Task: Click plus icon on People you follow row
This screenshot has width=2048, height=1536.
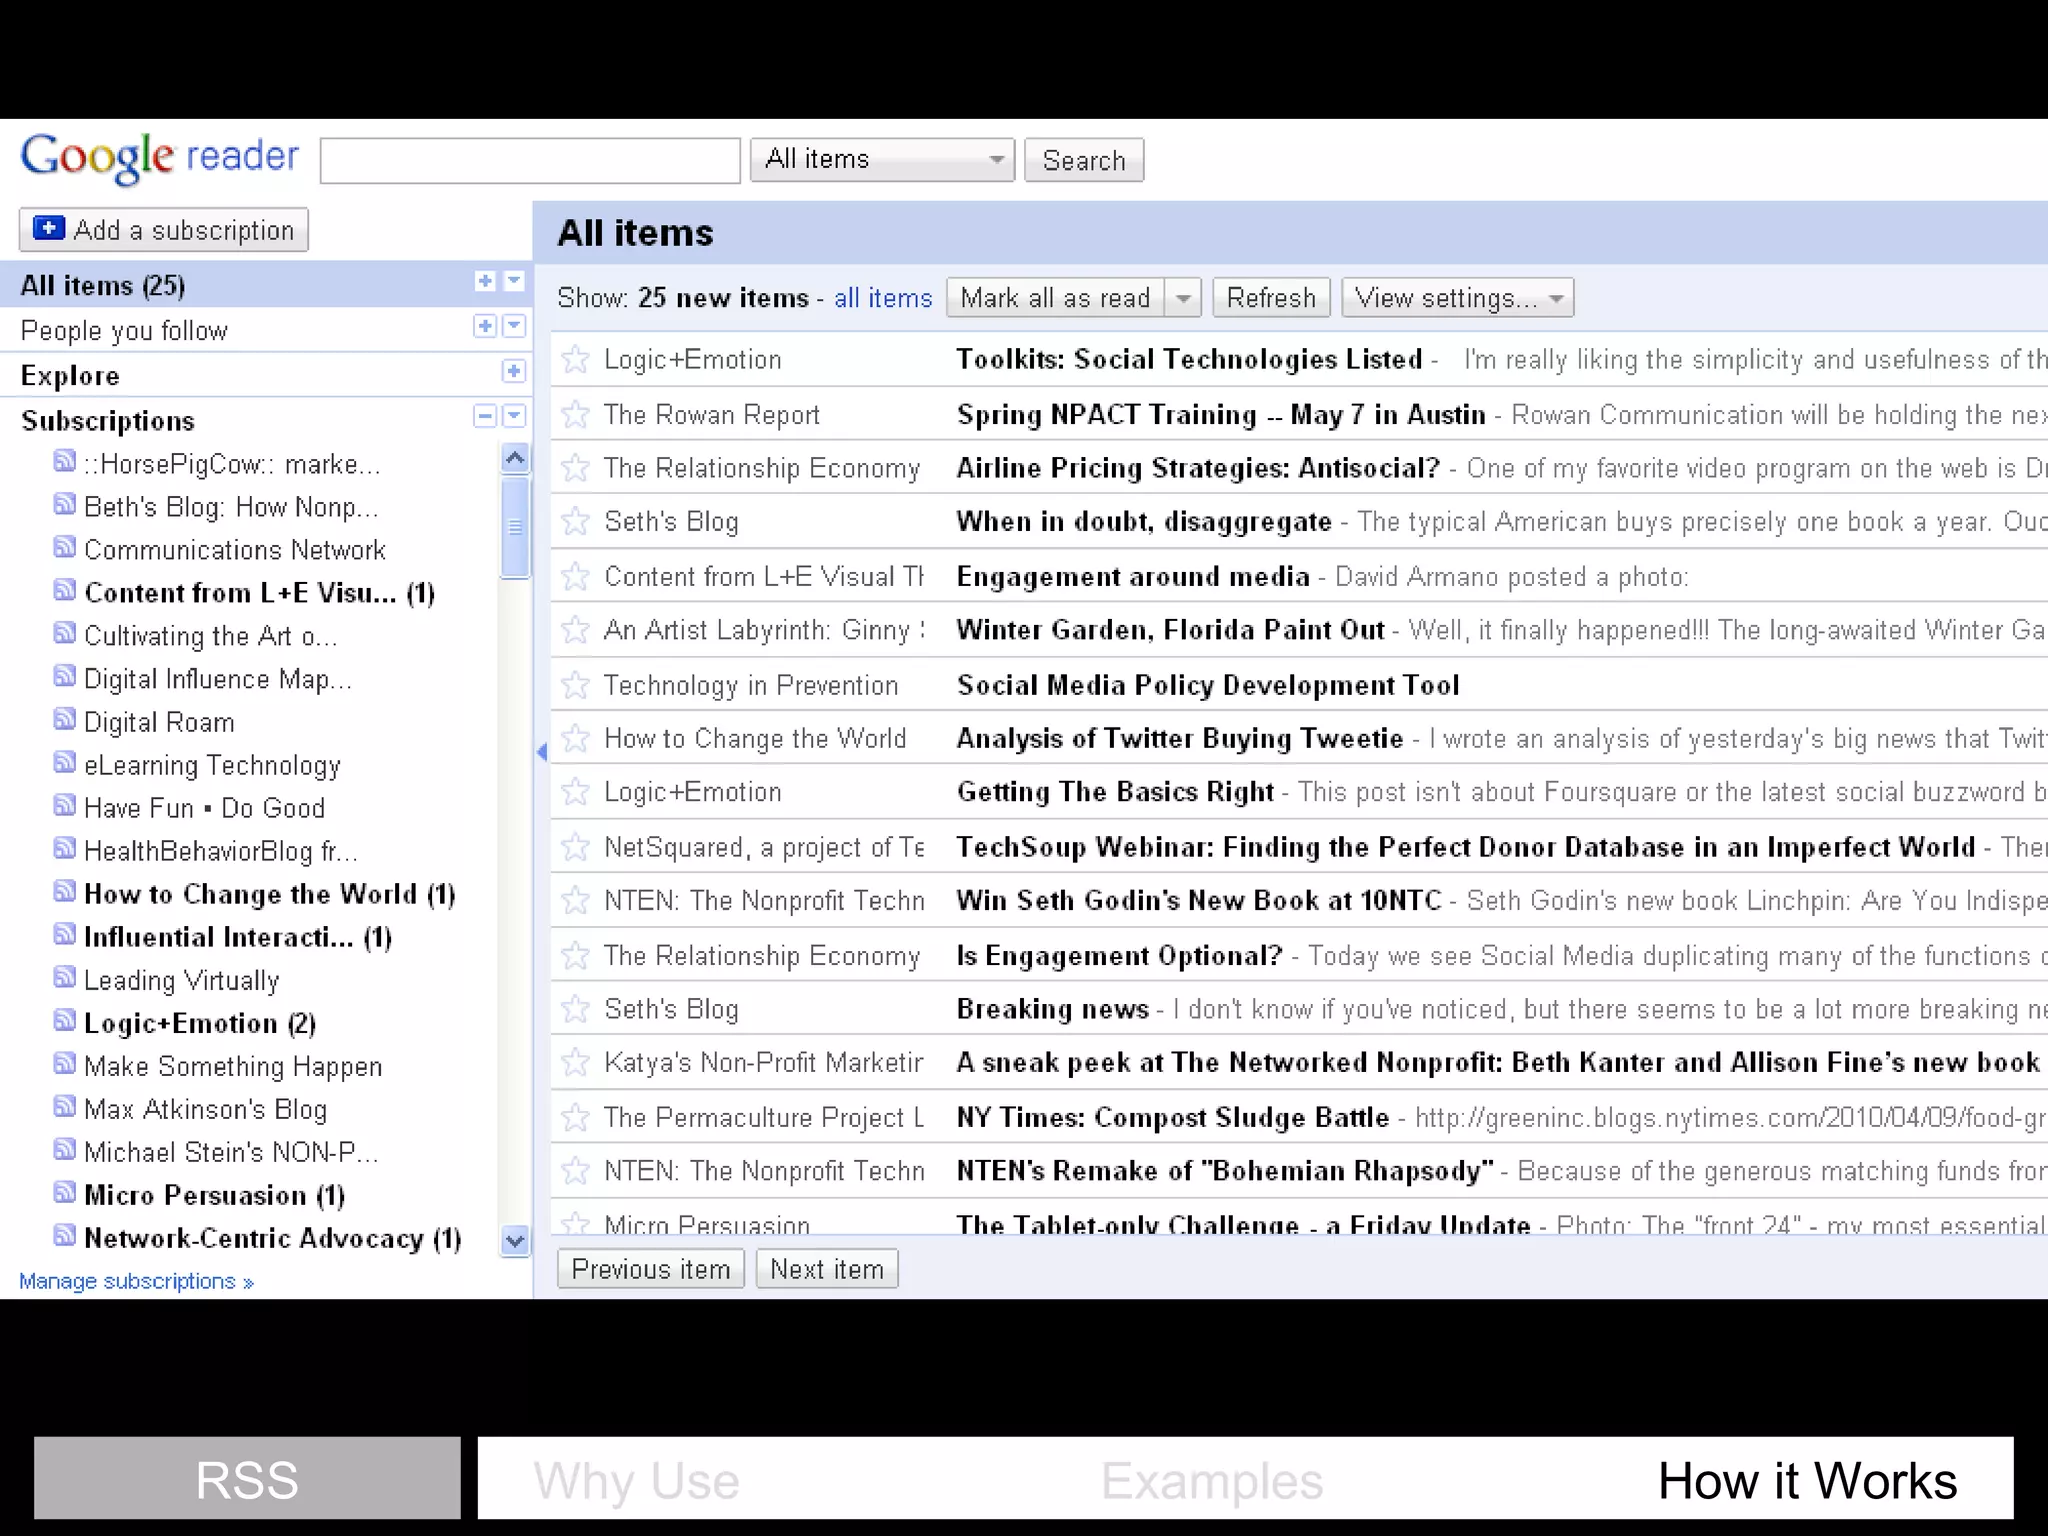Action: coord(485,326)
